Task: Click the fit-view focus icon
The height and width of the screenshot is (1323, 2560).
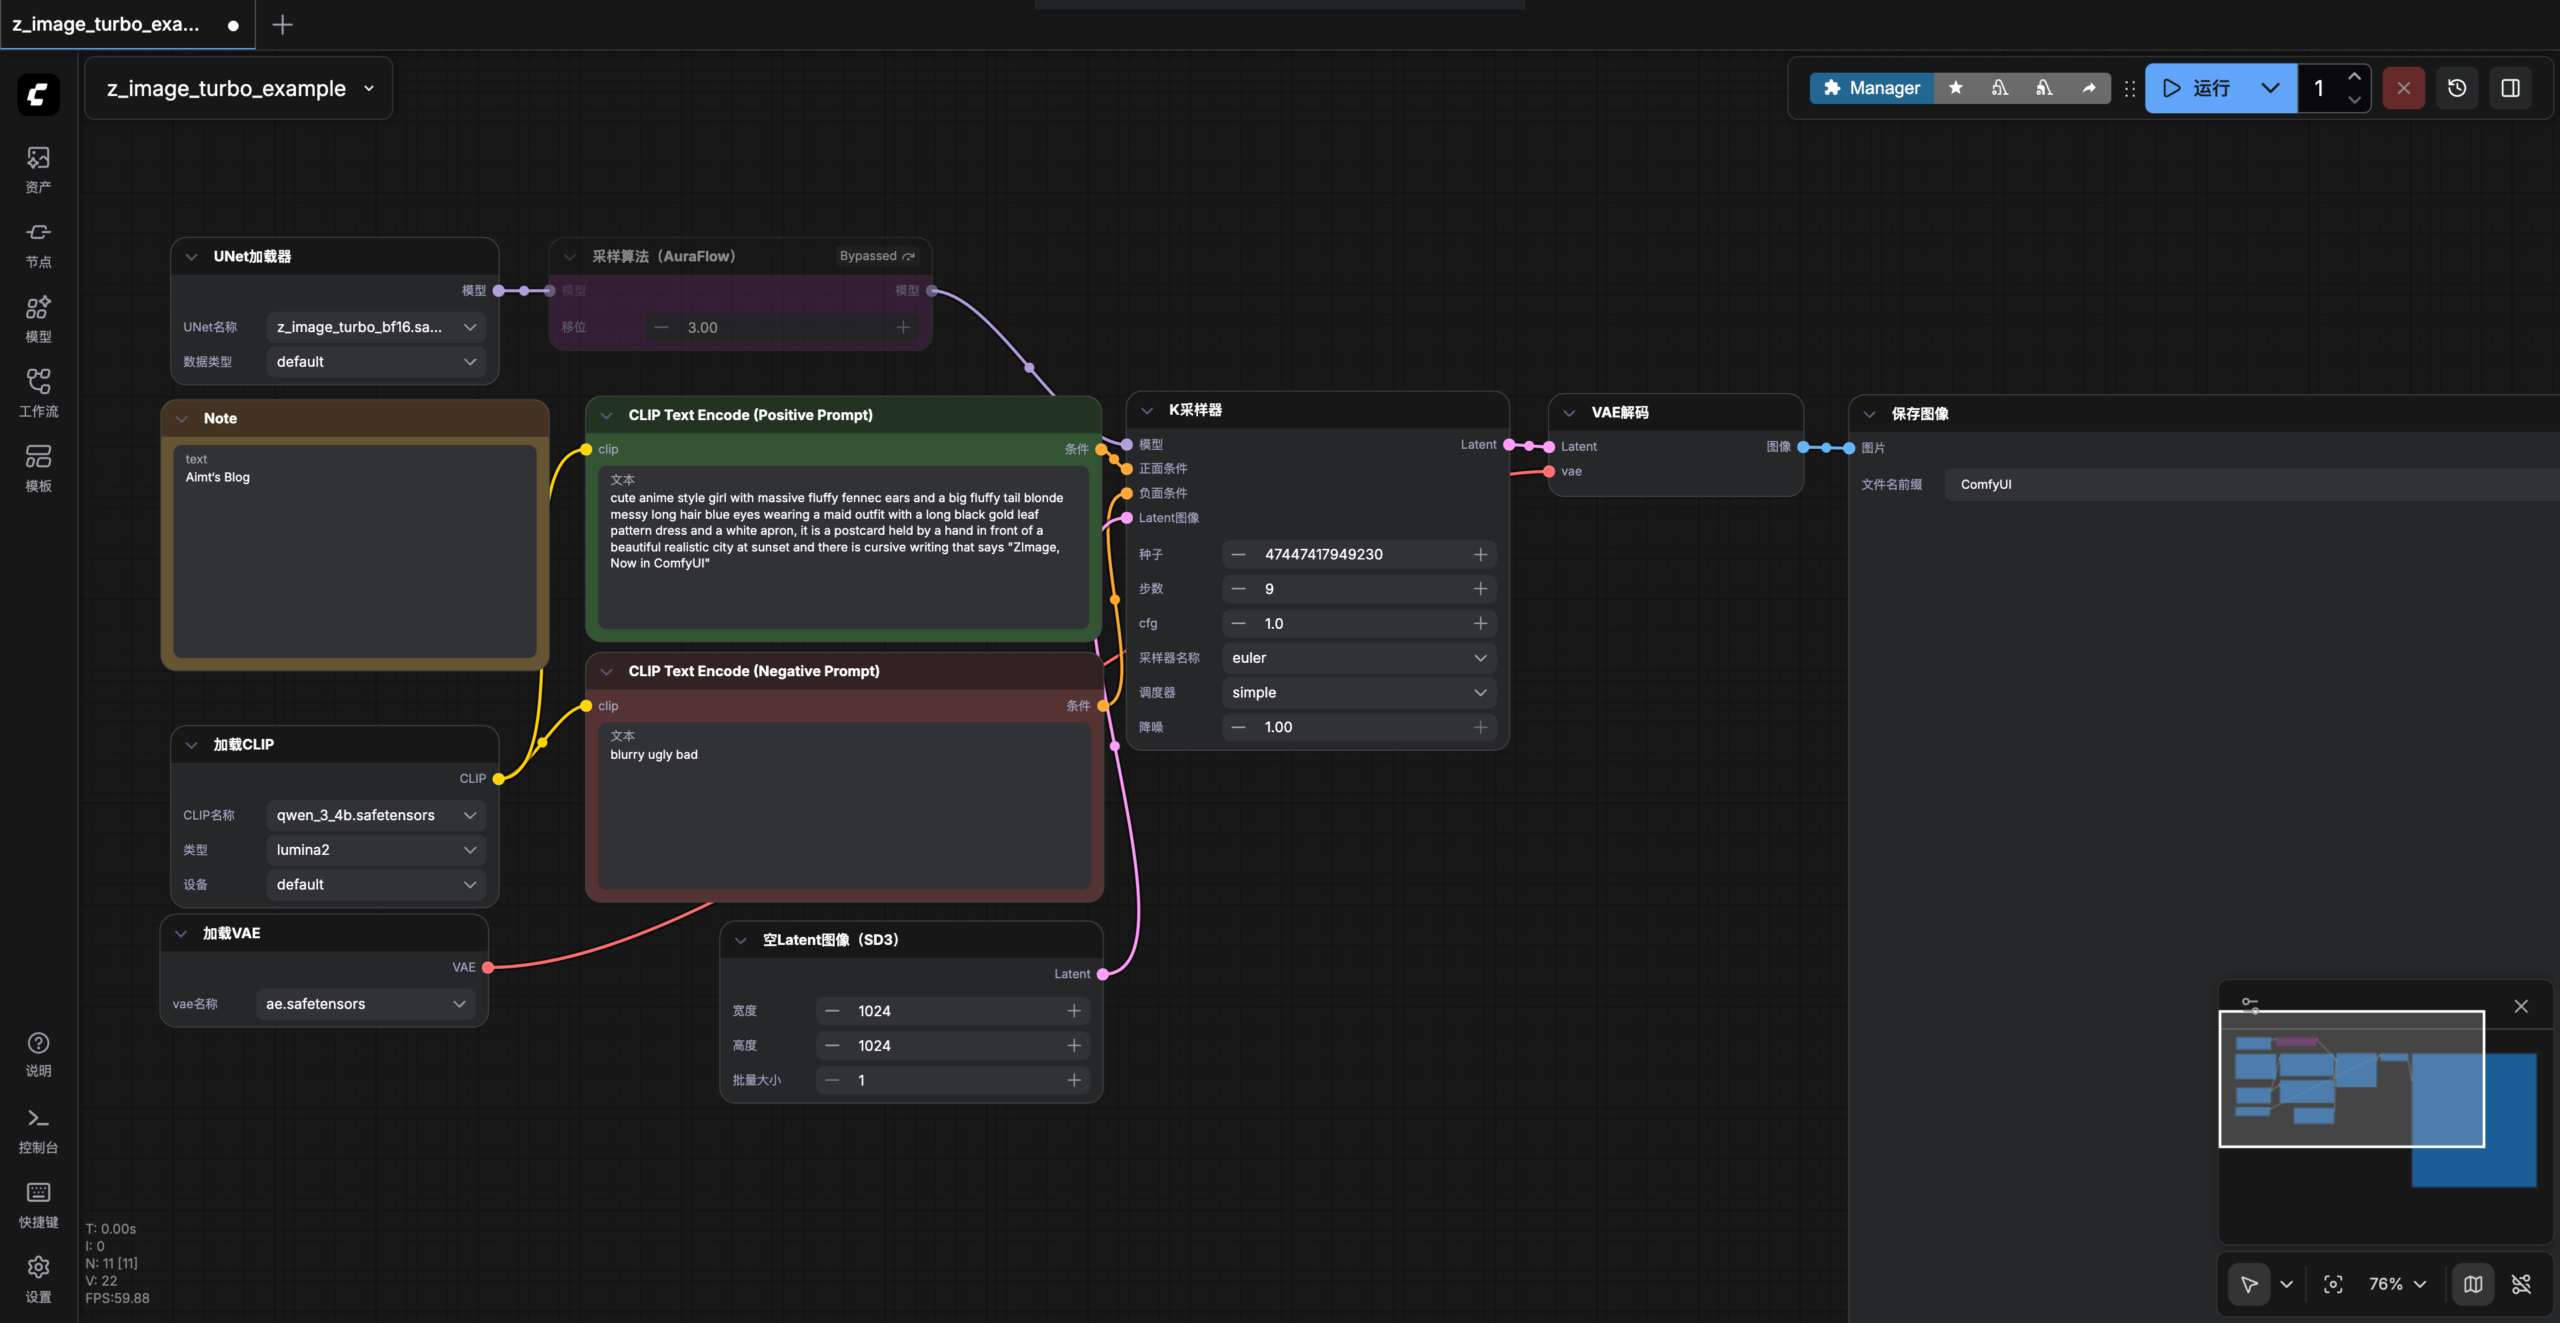Action: click(x=2333, y=1284)
